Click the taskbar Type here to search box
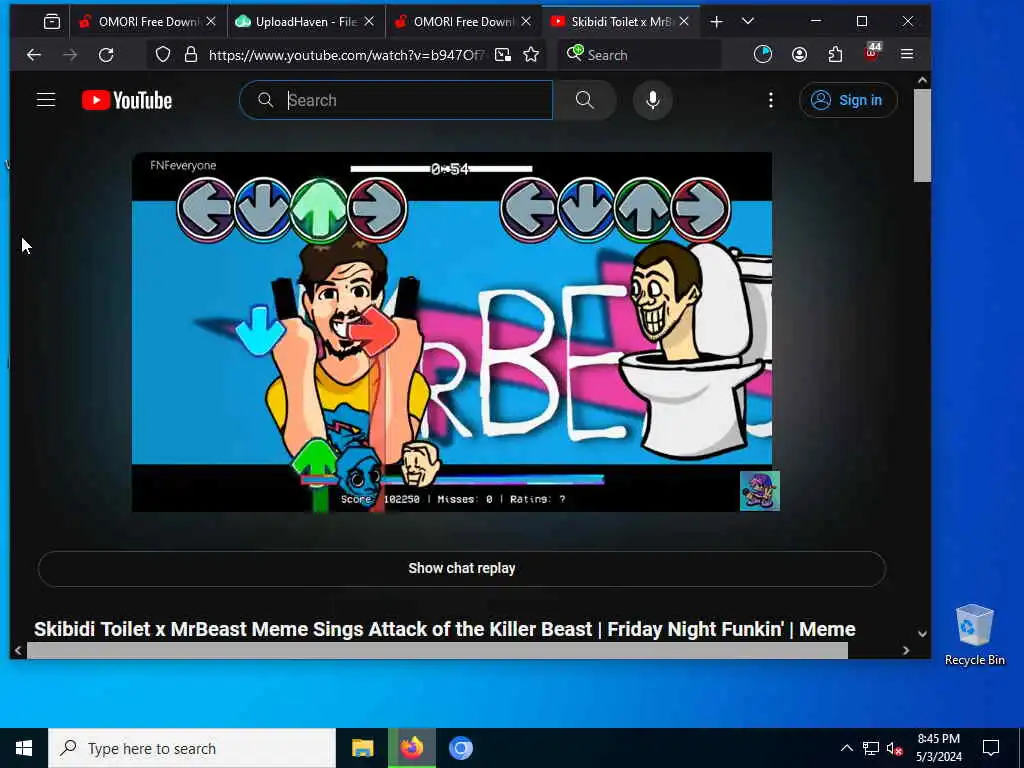Image resolution: width=1024 pixels, height=768 pixels. click(192, 748)
